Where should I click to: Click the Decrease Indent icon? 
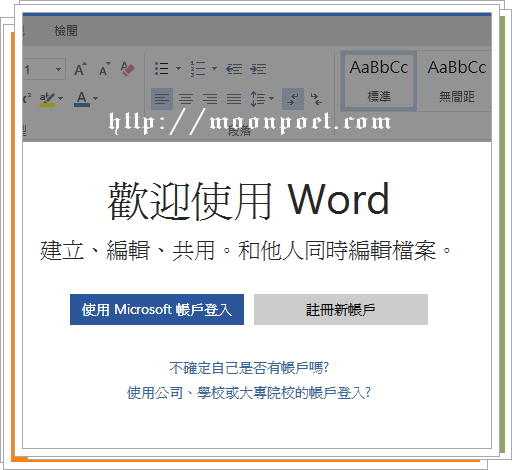[x=234, y=69]
